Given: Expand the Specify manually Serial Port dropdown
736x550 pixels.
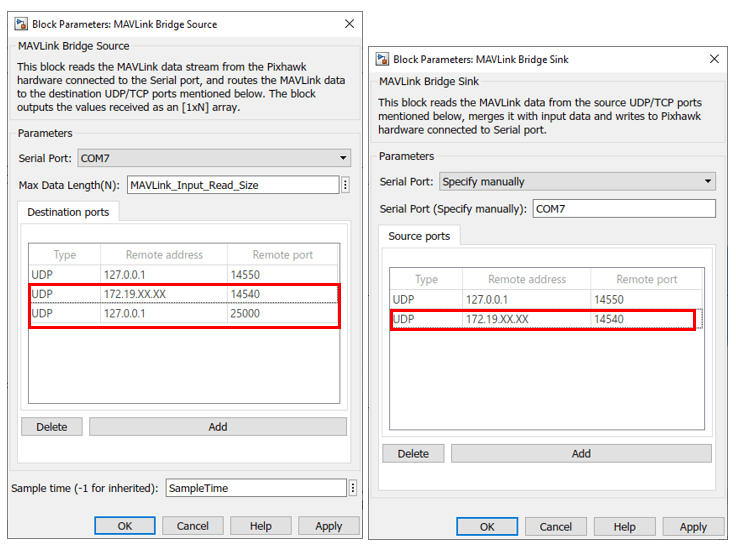Looking at the screenshot, I should coord(577,181).
